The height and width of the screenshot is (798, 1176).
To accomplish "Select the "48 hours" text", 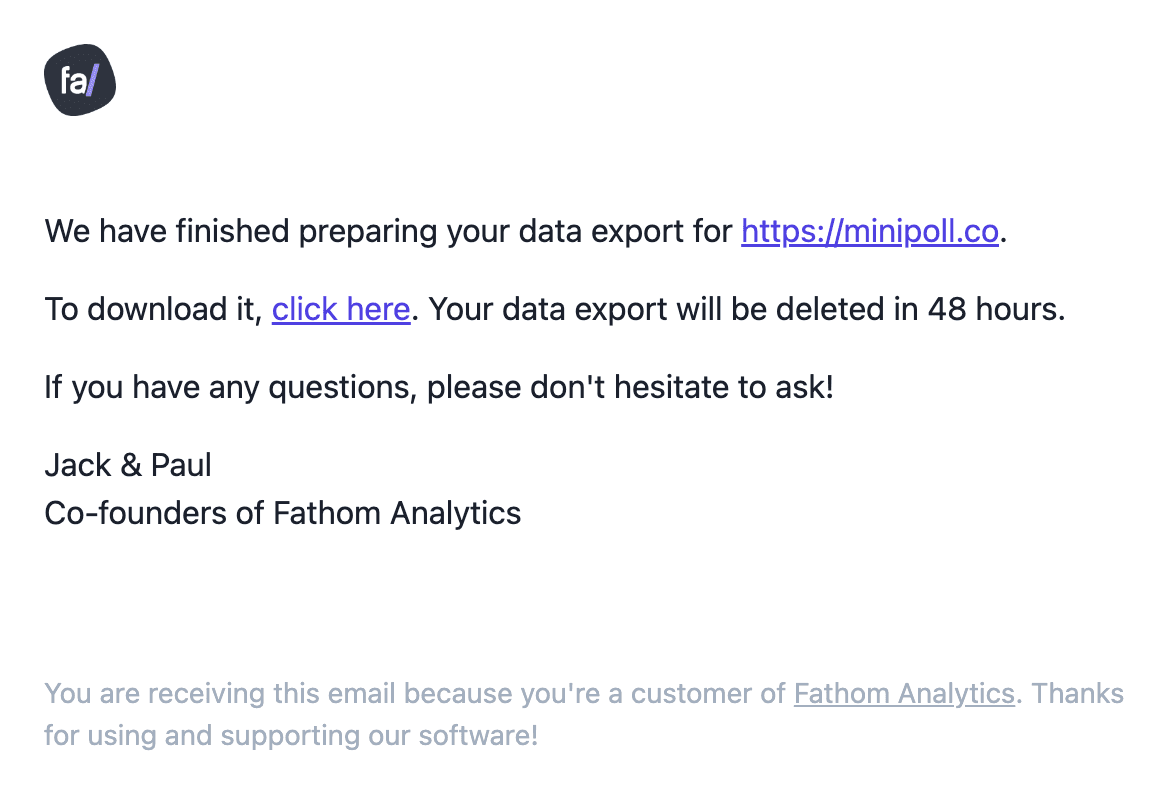I will [994, 309].
